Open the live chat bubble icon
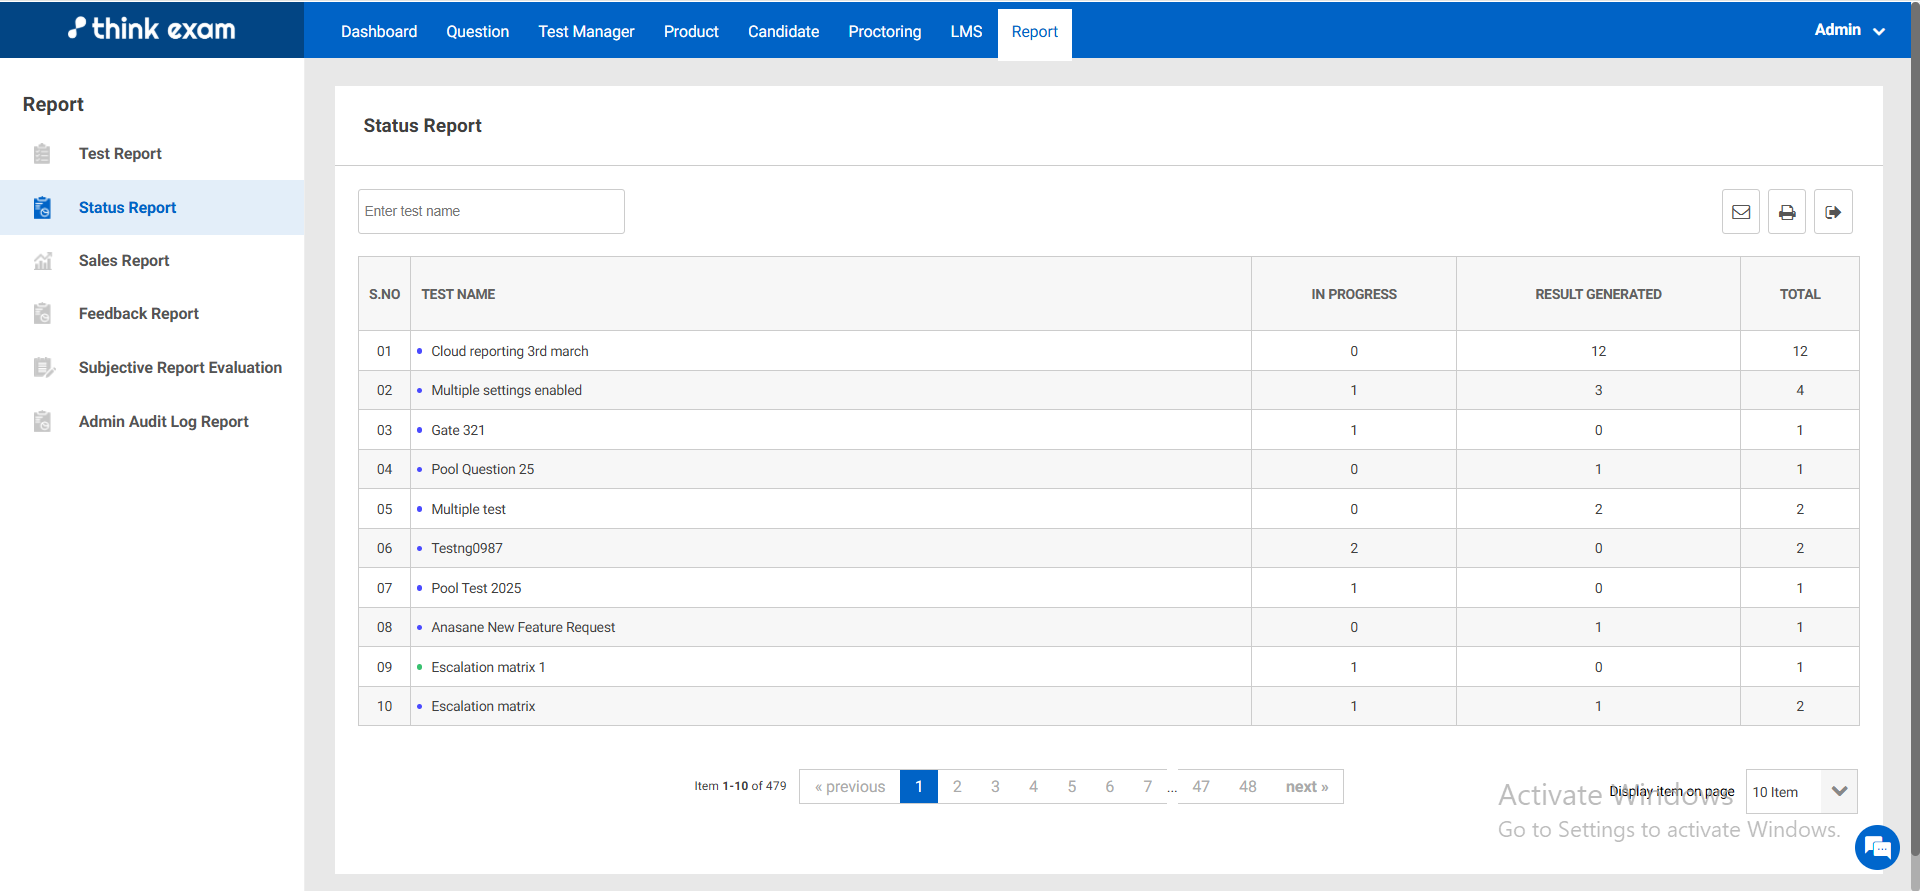 coord(1876,848)
